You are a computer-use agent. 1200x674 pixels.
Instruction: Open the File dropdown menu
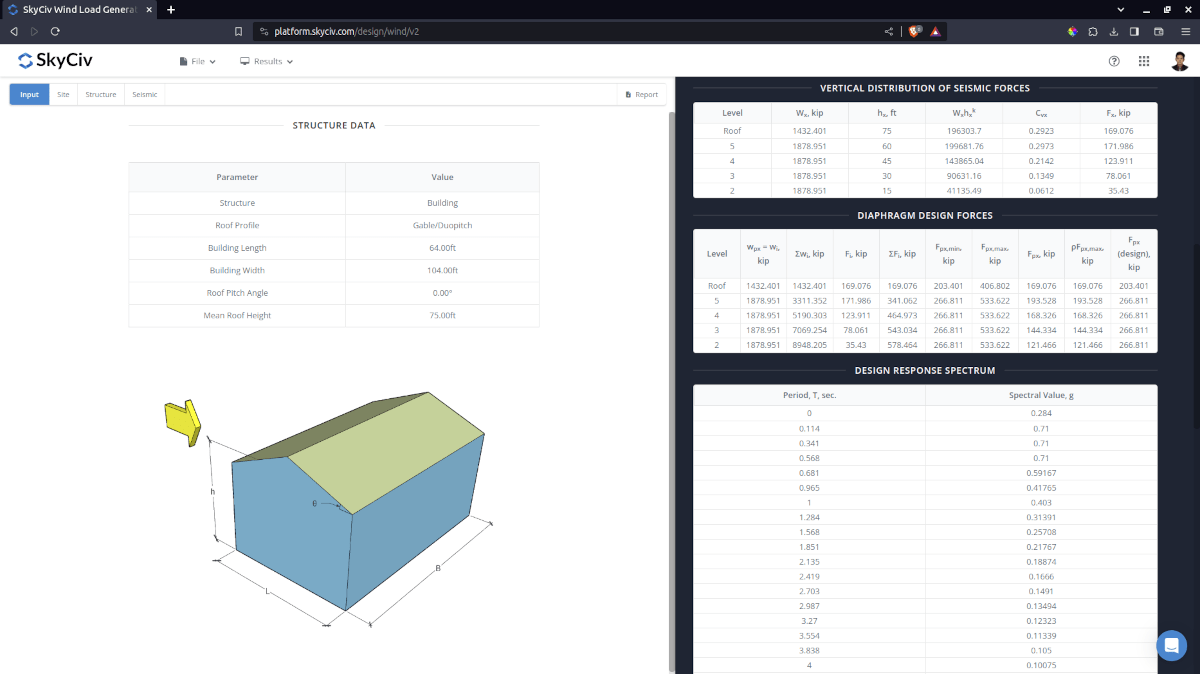(198, 61)
